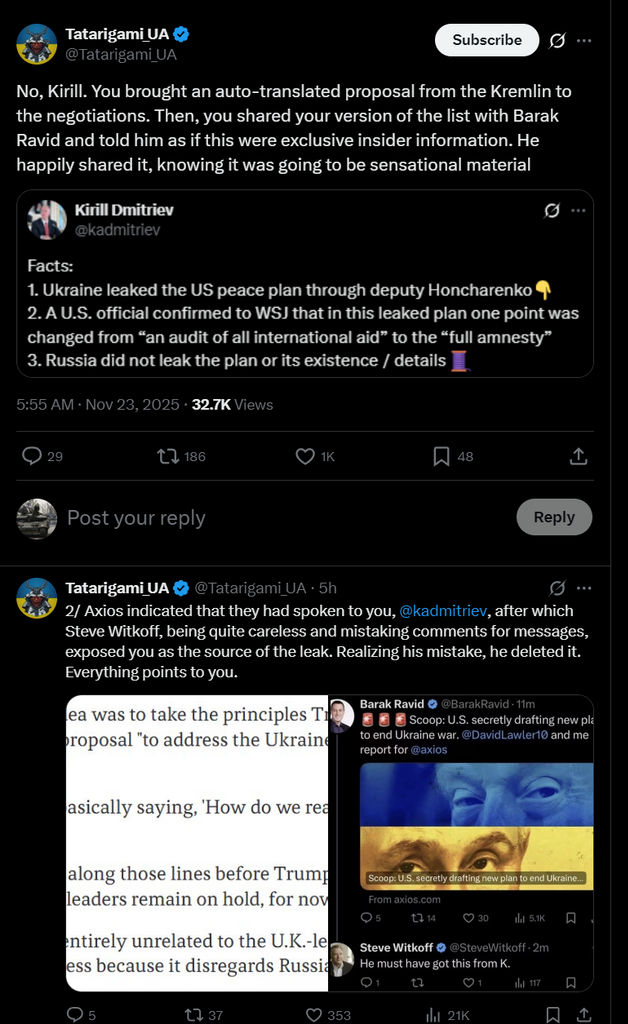Click the Subscribe button
This screenshot has width=628, height=1024.
point(487,40)
